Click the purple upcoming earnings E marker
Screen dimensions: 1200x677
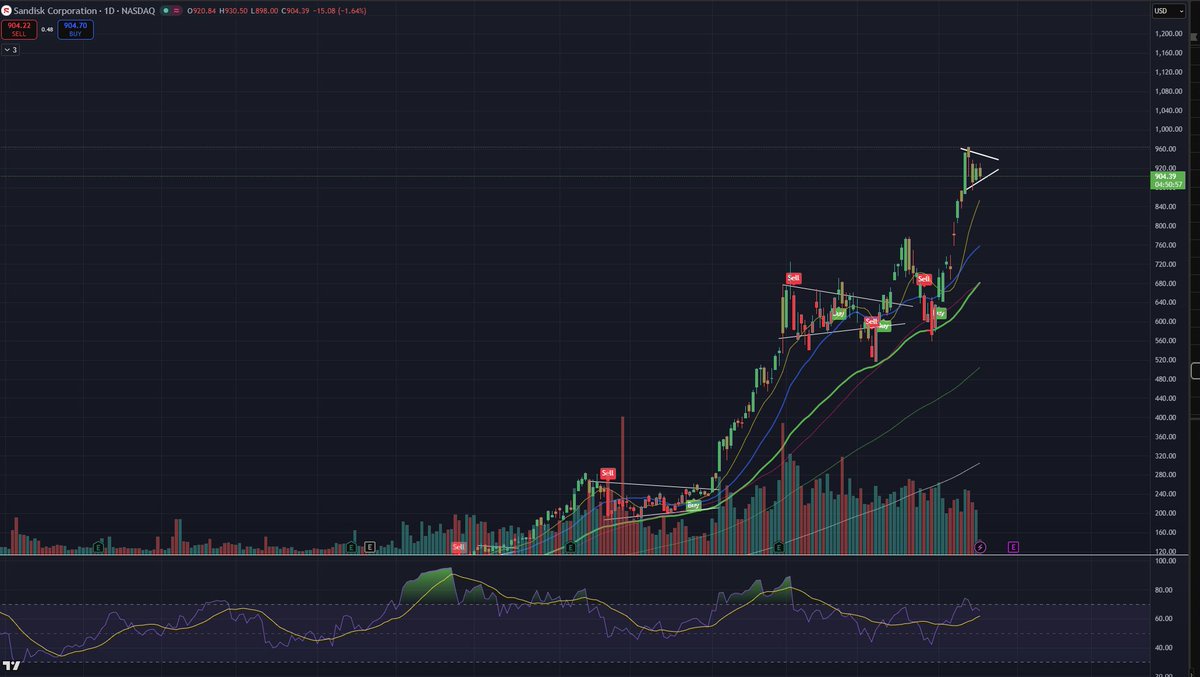click(x=1013, y=547)
